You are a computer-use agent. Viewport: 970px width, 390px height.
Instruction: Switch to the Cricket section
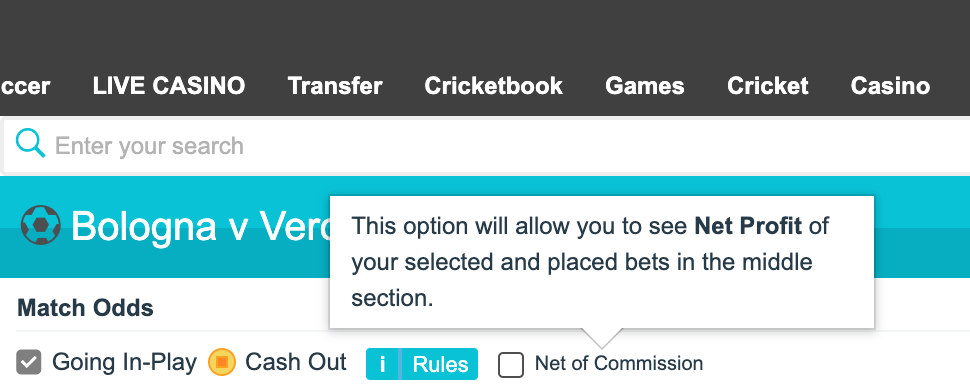(x=767, y=85)
